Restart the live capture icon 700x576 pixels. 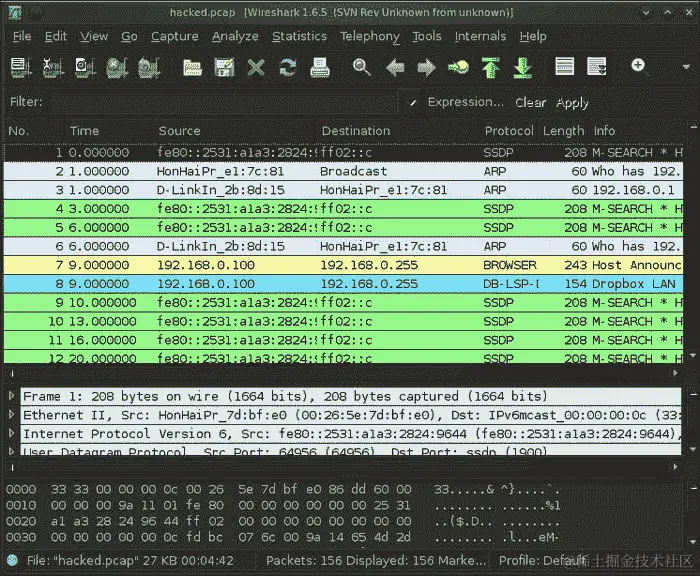coord(149,67)
